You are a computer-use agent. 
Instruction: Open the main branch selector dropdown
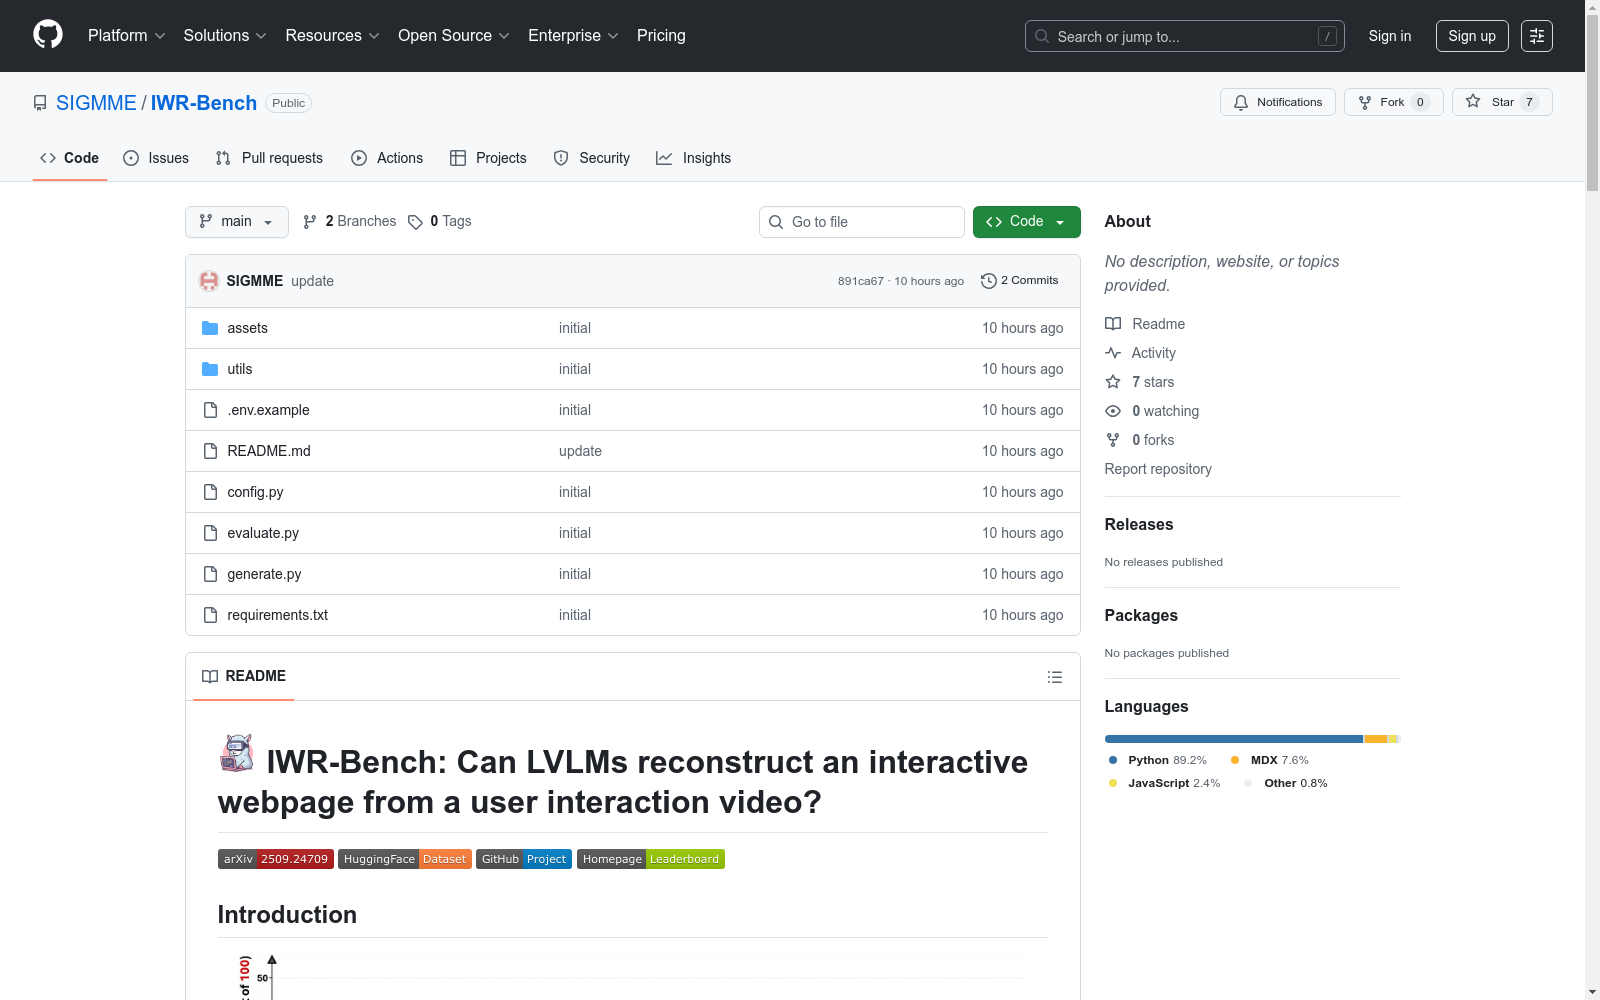coord(237,222)
